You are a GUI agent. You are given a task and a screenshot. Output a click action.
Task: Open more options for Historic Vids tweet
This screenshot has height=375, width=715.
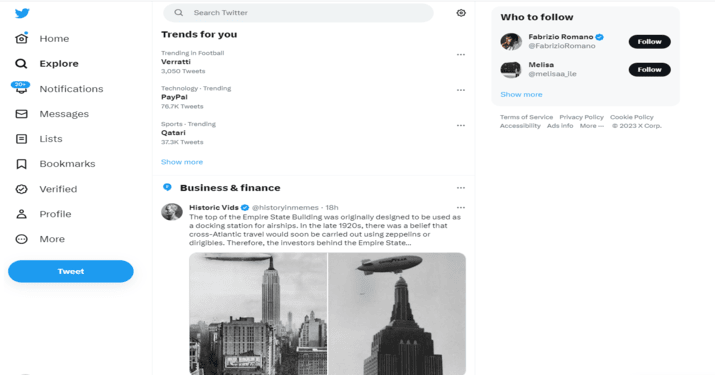point(461,208)
